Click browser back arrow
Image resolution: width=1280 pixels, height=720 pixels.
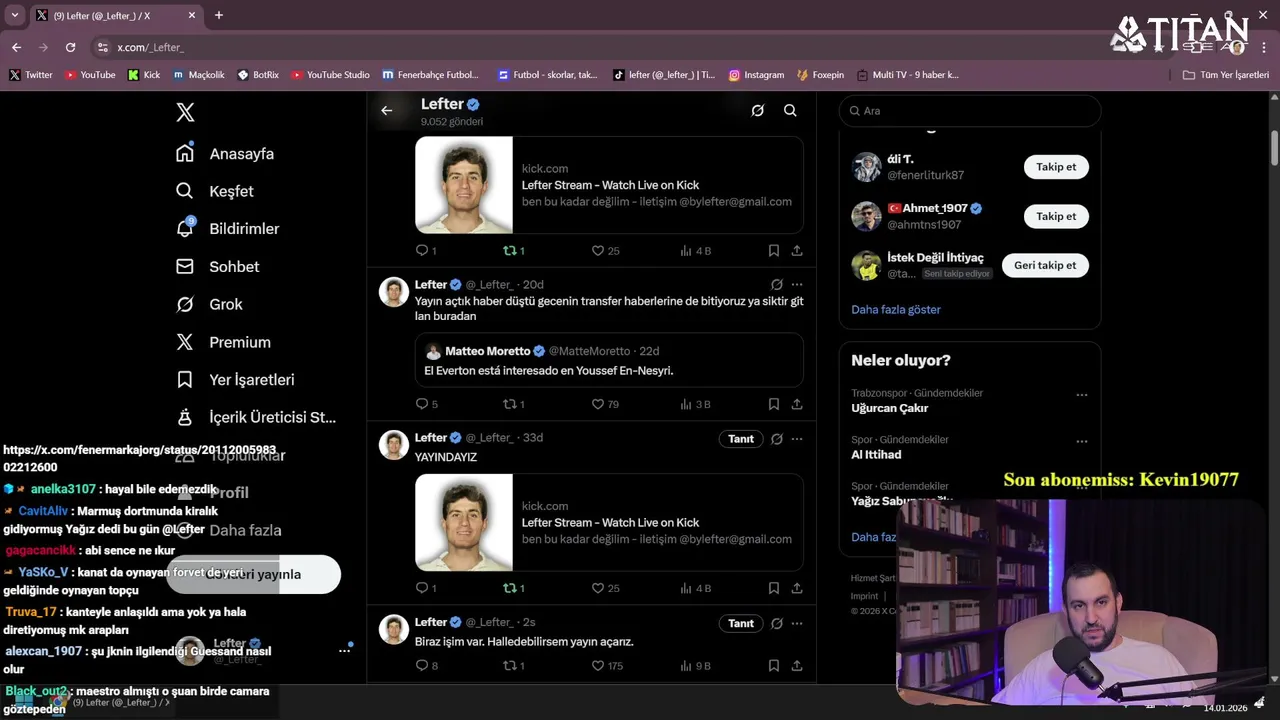[16, 47]
